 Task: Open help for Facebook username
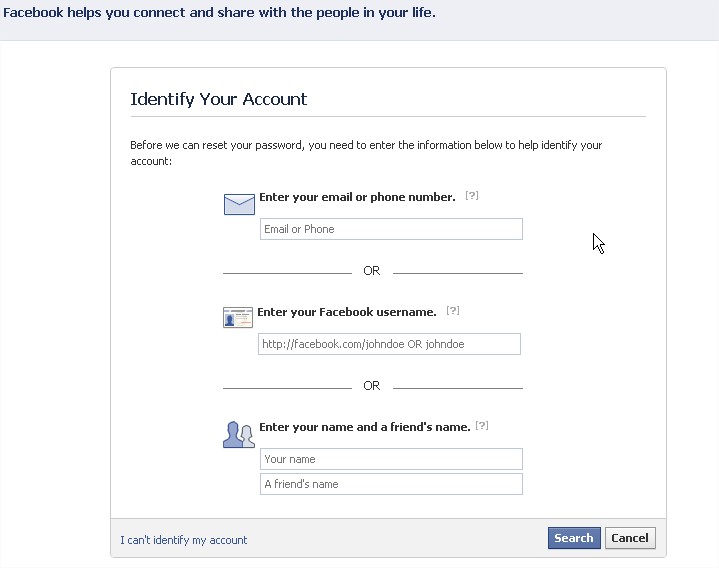453,311
